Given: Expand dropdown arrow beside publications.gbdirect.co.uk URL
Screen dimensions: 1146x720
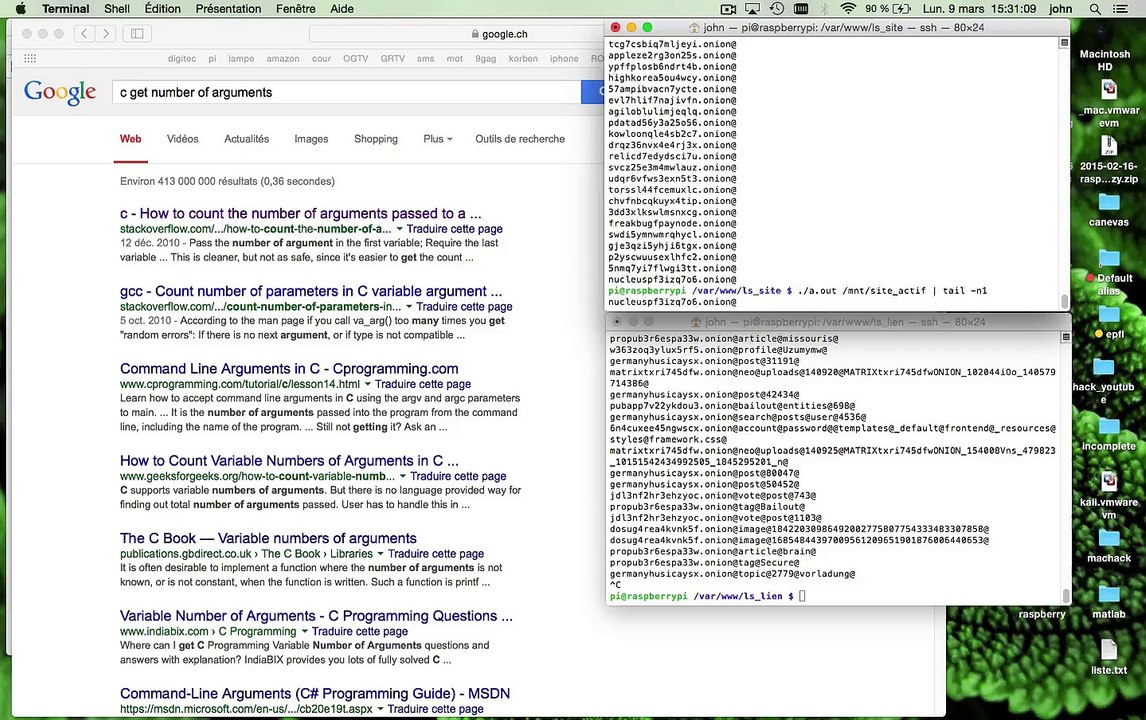Looking at the screenshot, I should click(380, 554).
